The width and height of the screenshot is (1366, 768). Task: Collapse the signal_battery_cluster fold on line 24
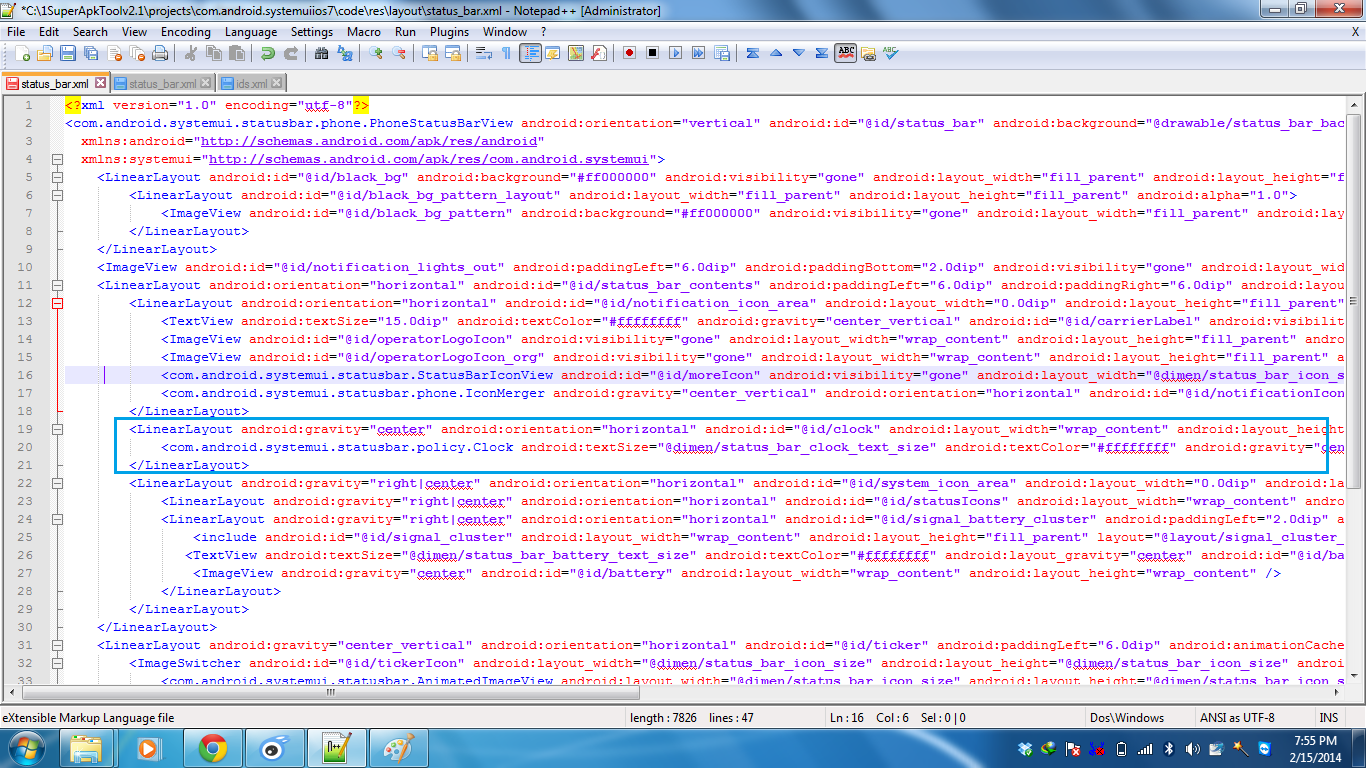(57, 519)
